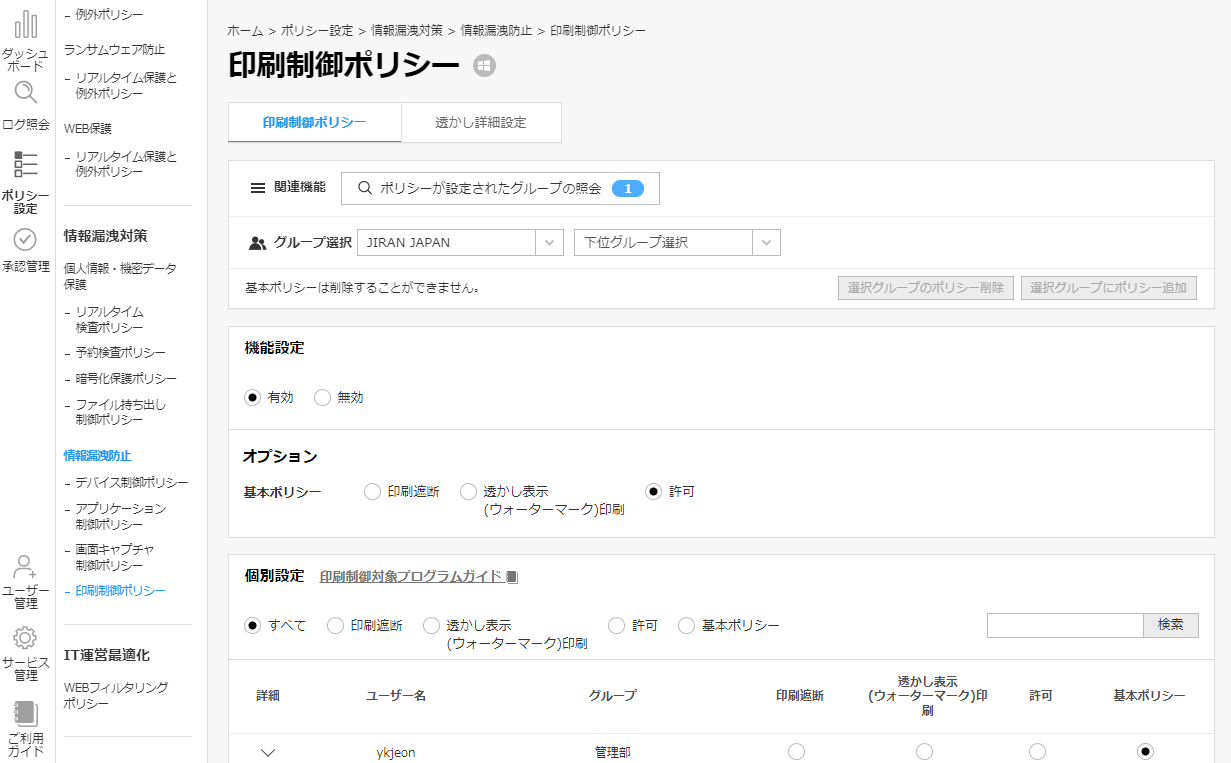Image resolution: width=1231 pixels, height=763 pixels.
Task: Open the ポリシー設定 sidebar icon
Action: point(25,165)
